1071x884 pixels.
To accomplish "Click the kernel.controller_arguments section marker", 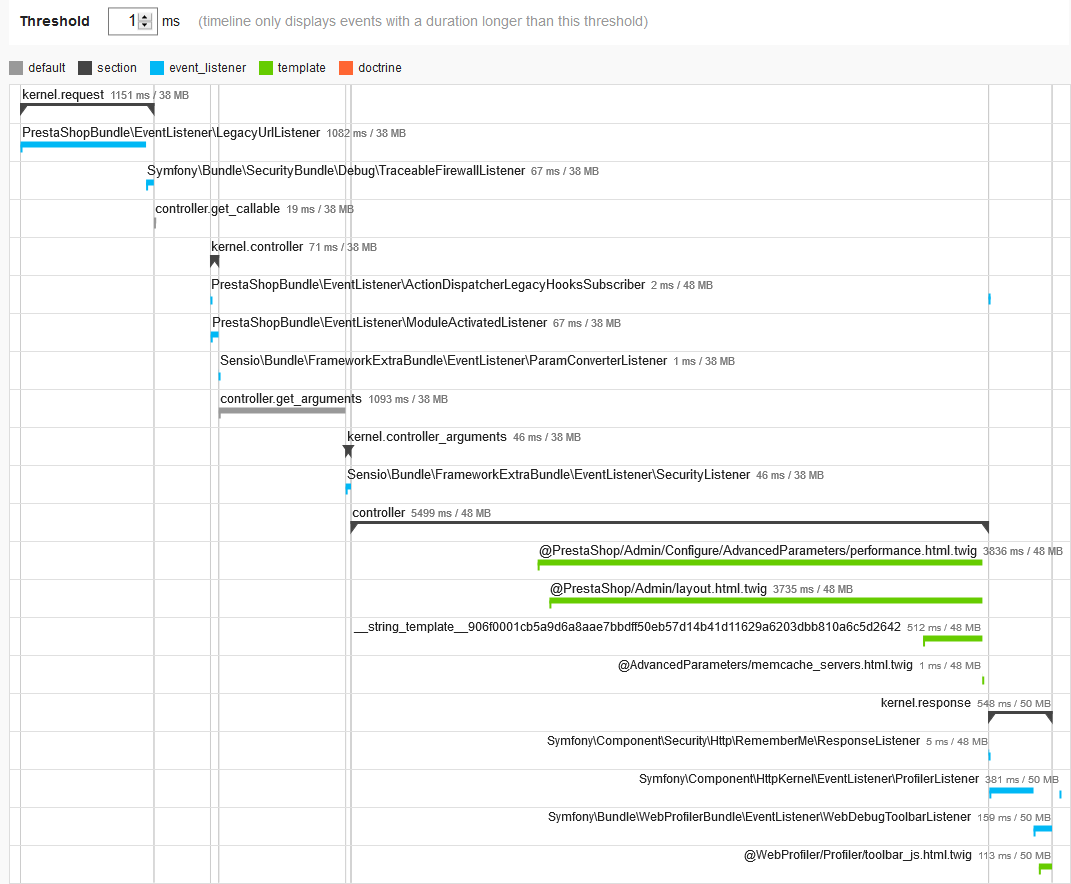I will click(x=348, y=451).
